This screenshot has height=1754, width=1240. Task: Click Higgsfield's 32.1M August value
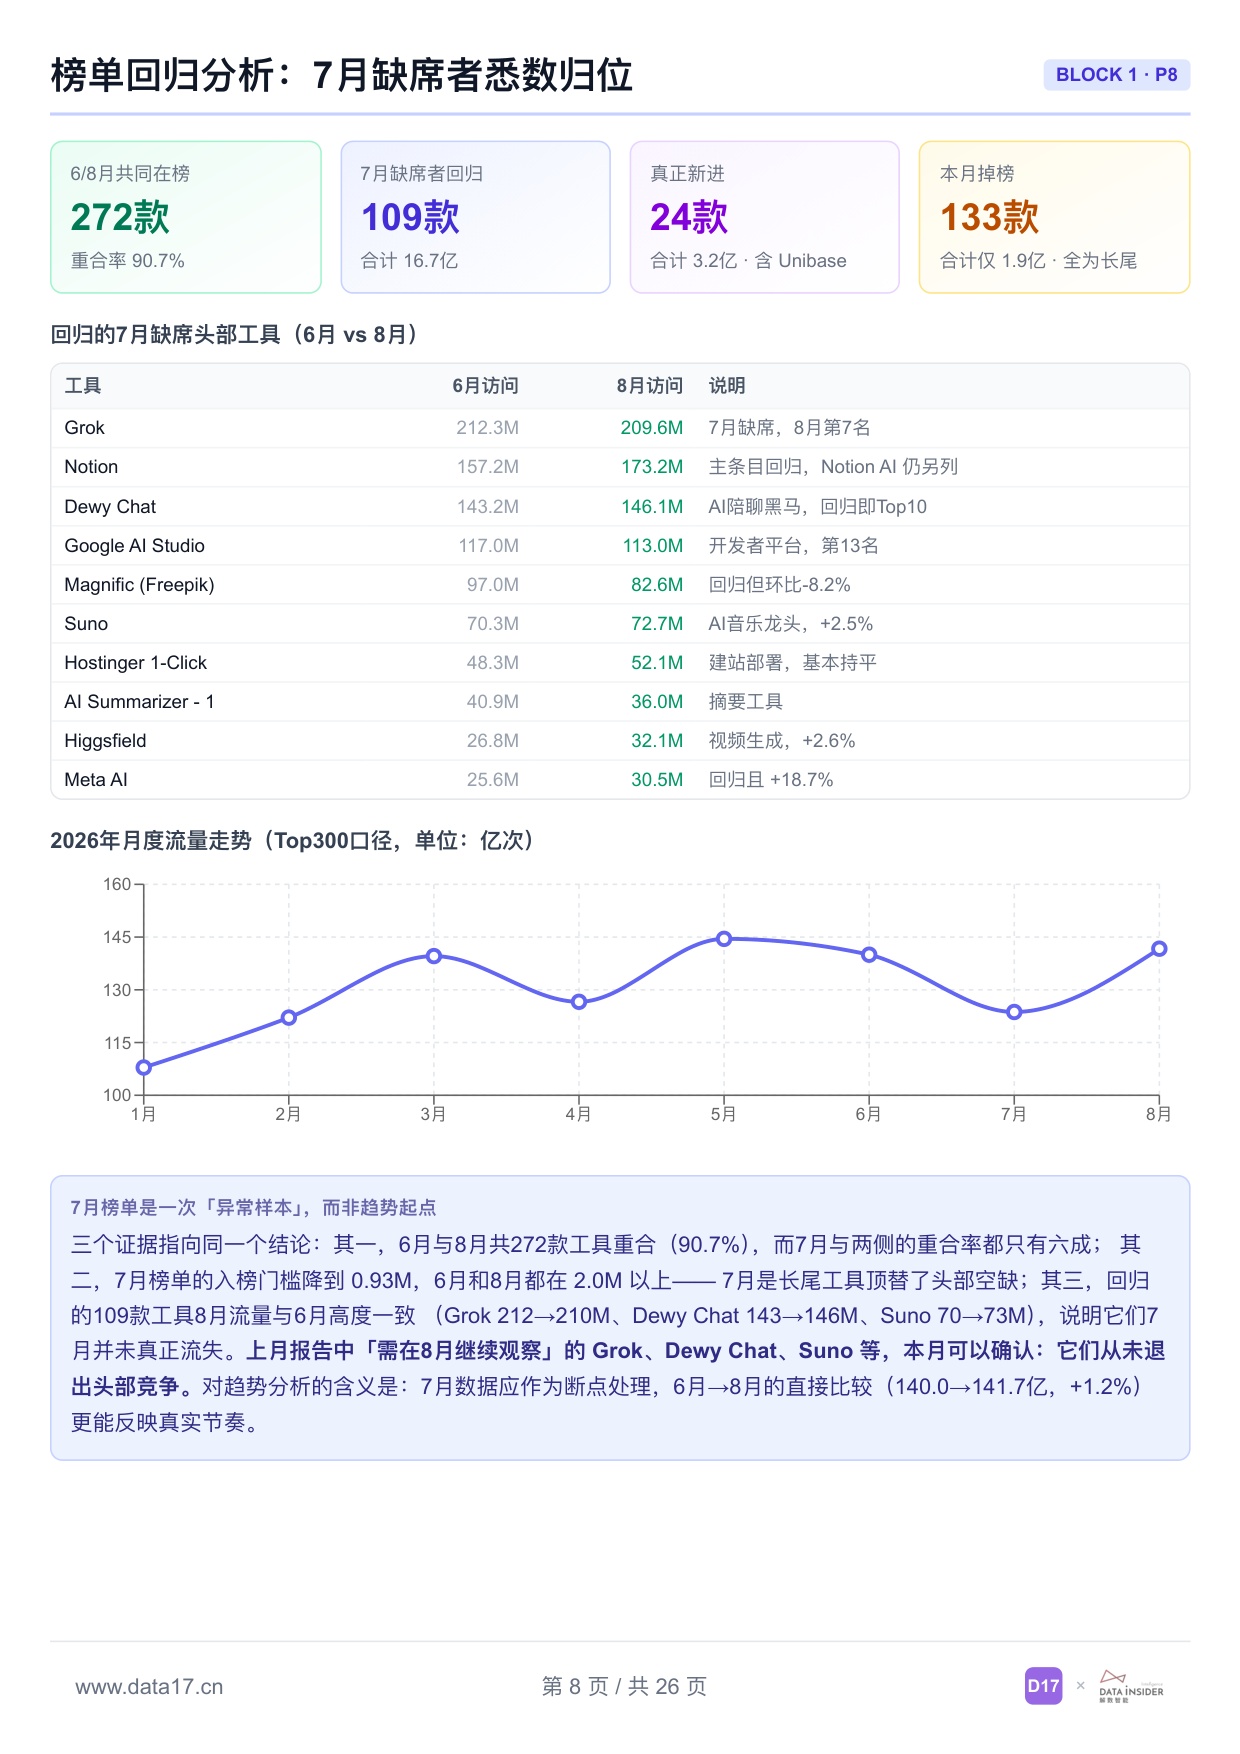tap(656, 741)
